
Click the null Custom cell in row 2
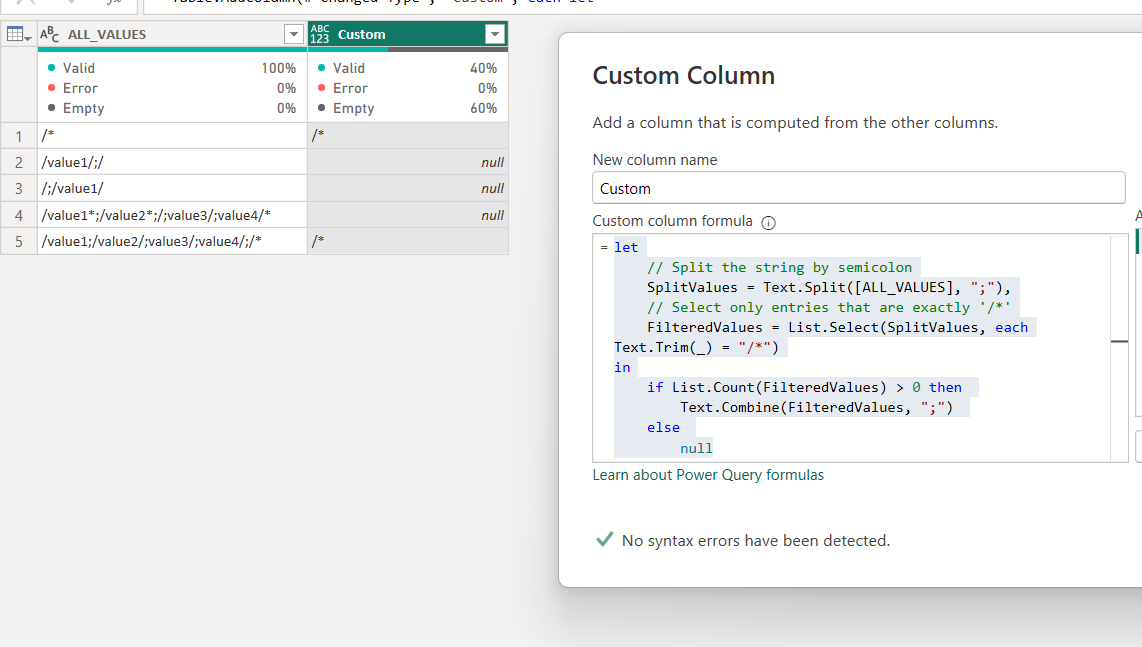(x=408, y=162)
